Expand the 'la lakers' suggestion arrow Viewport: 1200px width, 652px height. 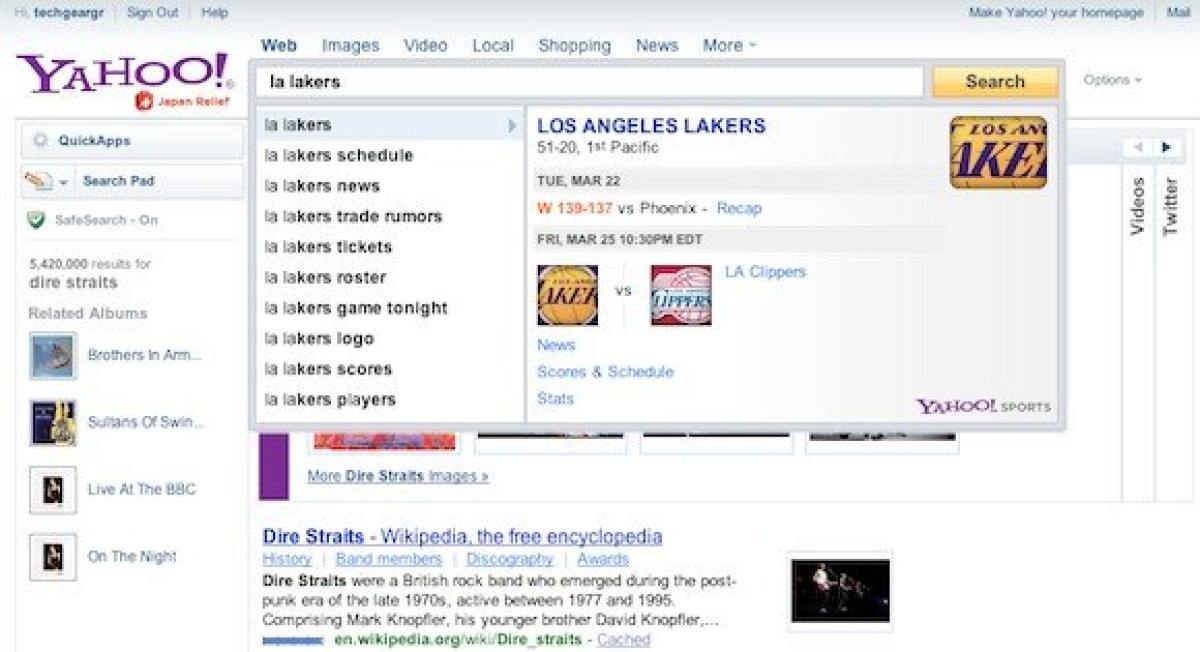(x=512, y=125)
